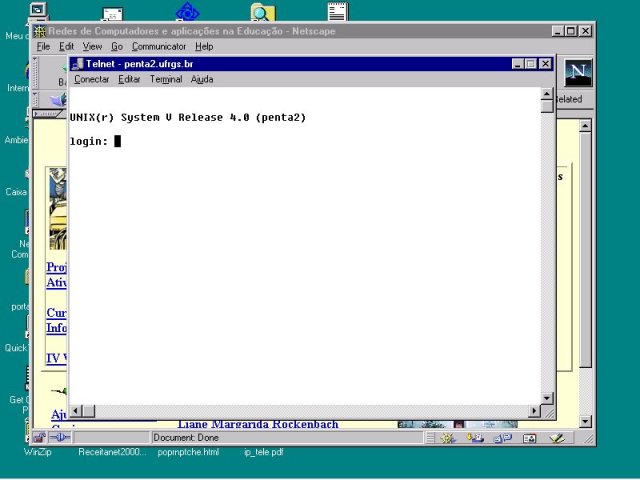Open Netscape's Communicator menu
Viewport: 640px width, 480px height.
[159, 47]
